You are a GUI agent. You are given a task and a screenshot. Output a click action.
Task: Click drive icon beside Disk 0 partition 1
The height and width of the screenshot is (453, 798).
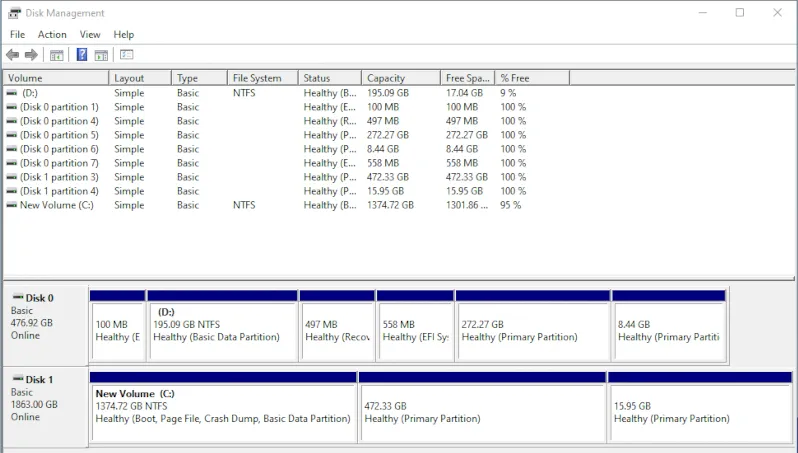11,107
